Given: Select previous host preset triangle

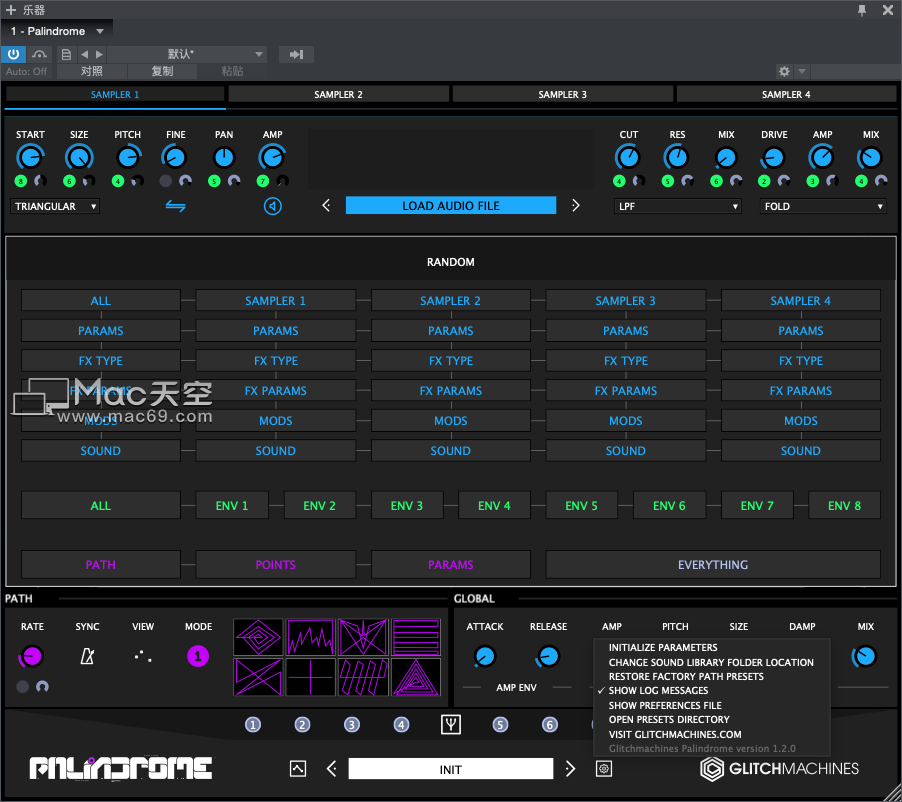Looking at the screenshot, I should (x=85, y=54).
